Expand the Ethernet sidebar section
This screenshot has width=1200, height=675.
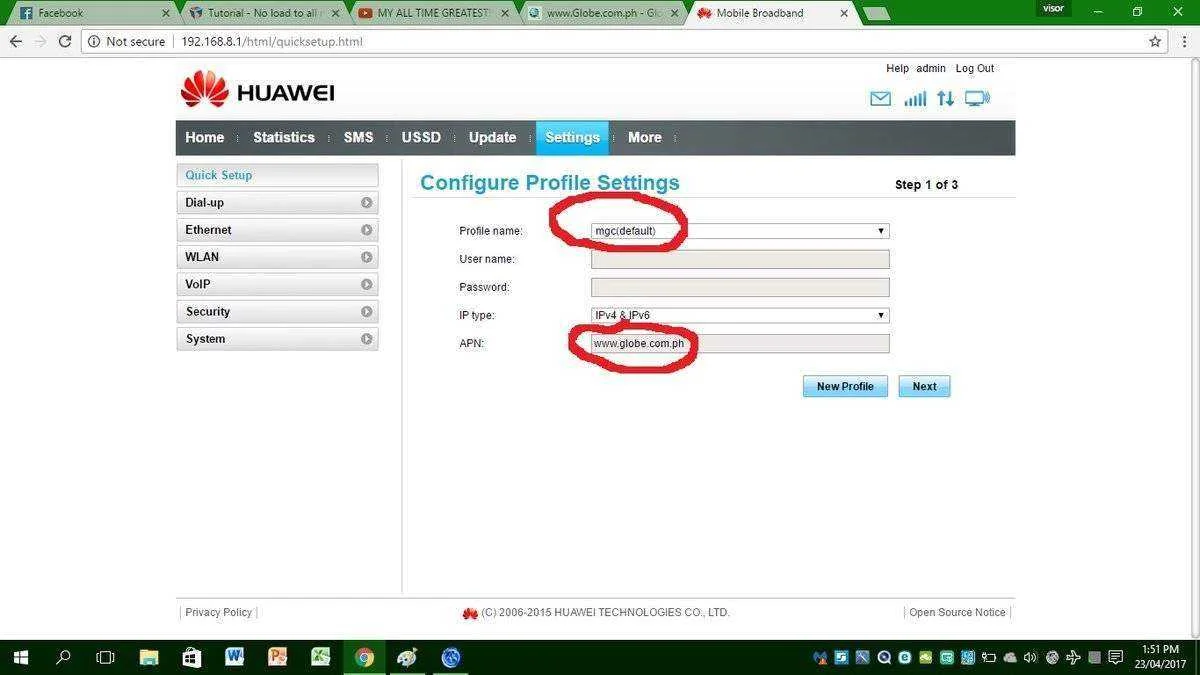click(x=277, y=230)
